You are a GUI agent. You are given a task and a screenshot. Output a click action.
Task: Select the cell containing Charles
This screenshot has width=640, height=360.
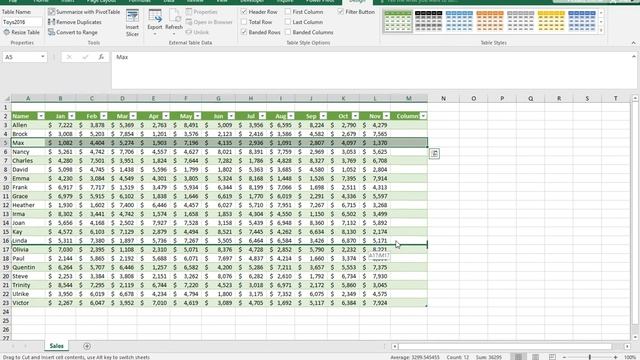(x=28, y=161)
